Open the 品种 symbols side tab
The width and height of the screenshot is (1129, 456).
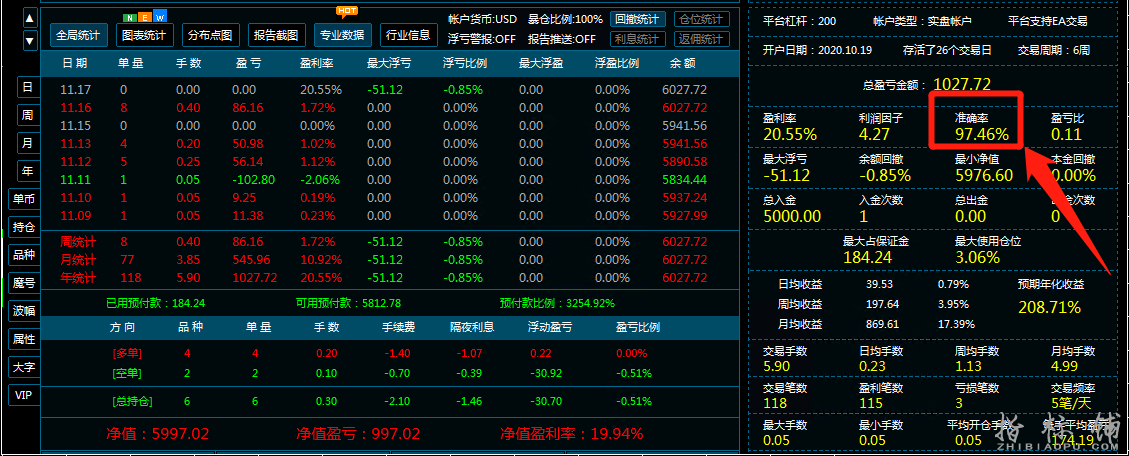(24, 255)
